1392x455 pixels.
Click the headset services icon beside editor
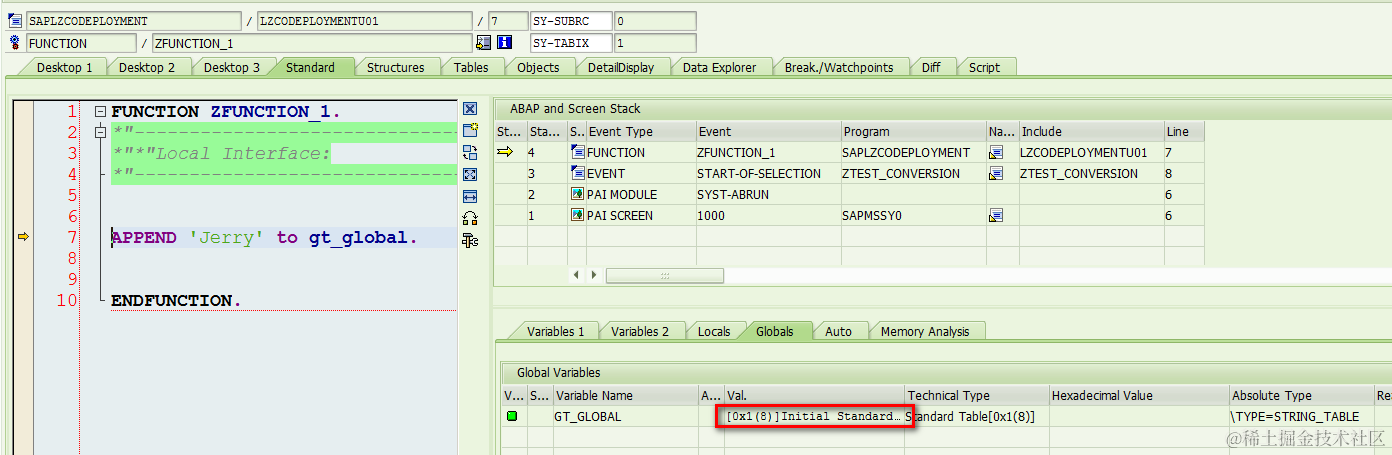pyautogui.click(x=470, y=218)
